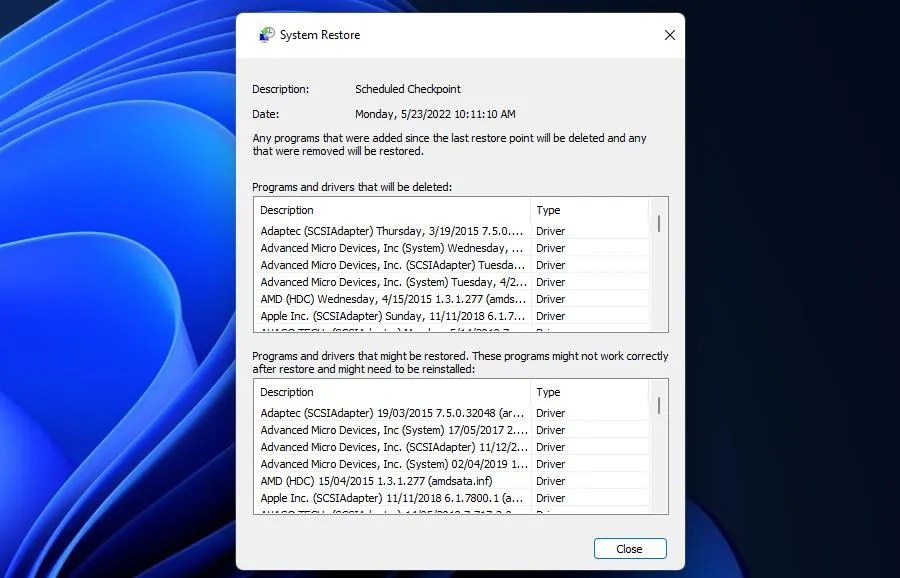900x578 pixels.
Task: Select 'Advanced Micro Devices, Inc (System) Wednesday' row
Action: click(x=452, y=248)
